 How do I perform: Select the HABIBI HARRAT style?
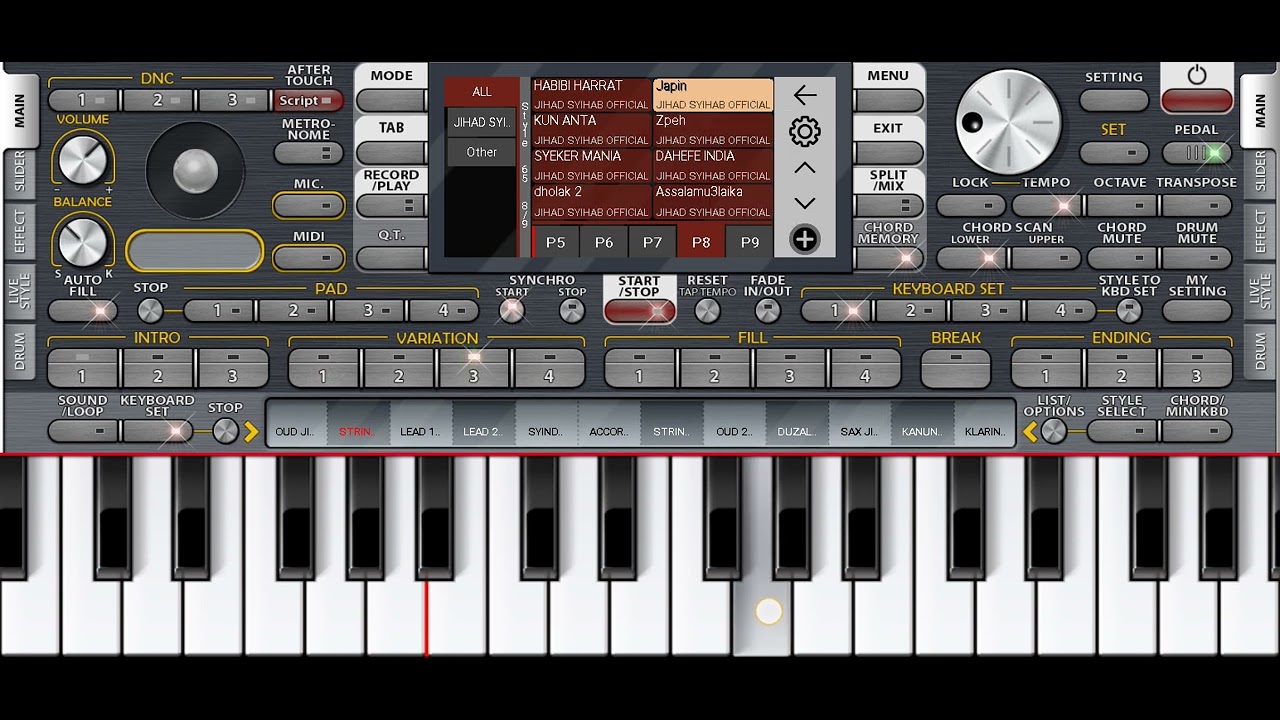click(592, 96)
